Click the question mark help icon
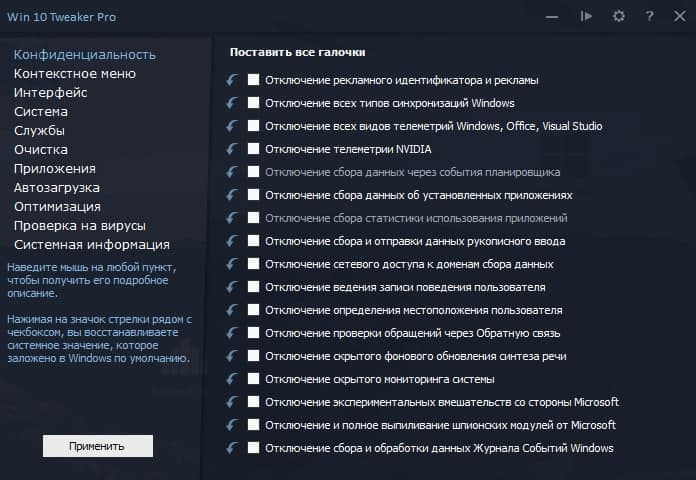 [x=649, y=16]
